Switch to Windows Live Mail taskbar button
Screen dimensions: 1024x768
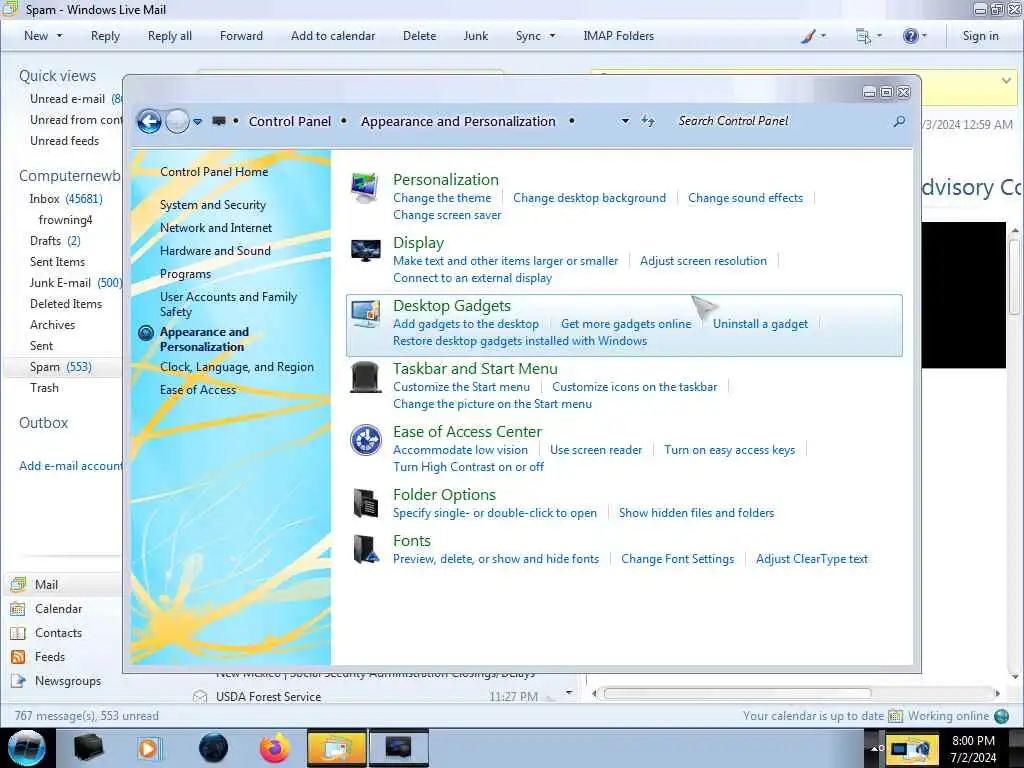(337, 748)
